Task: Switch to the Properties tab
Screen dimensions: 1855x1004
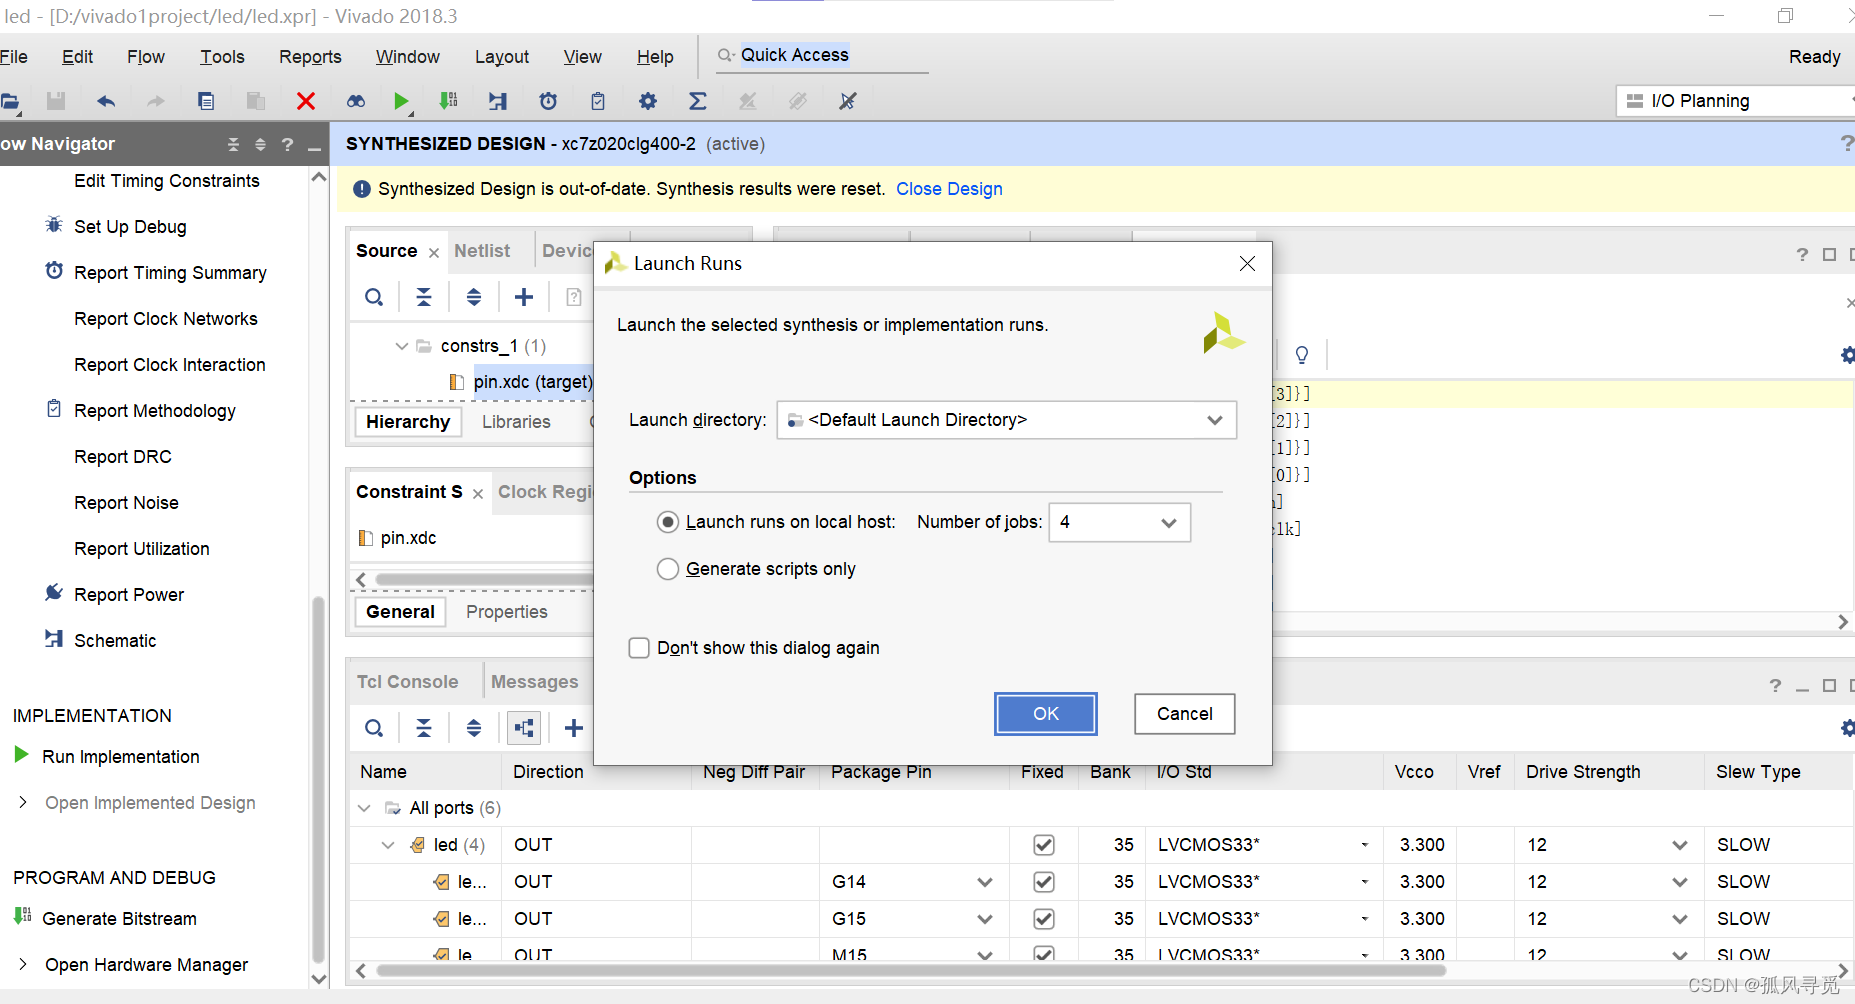Action: point(507,612)
